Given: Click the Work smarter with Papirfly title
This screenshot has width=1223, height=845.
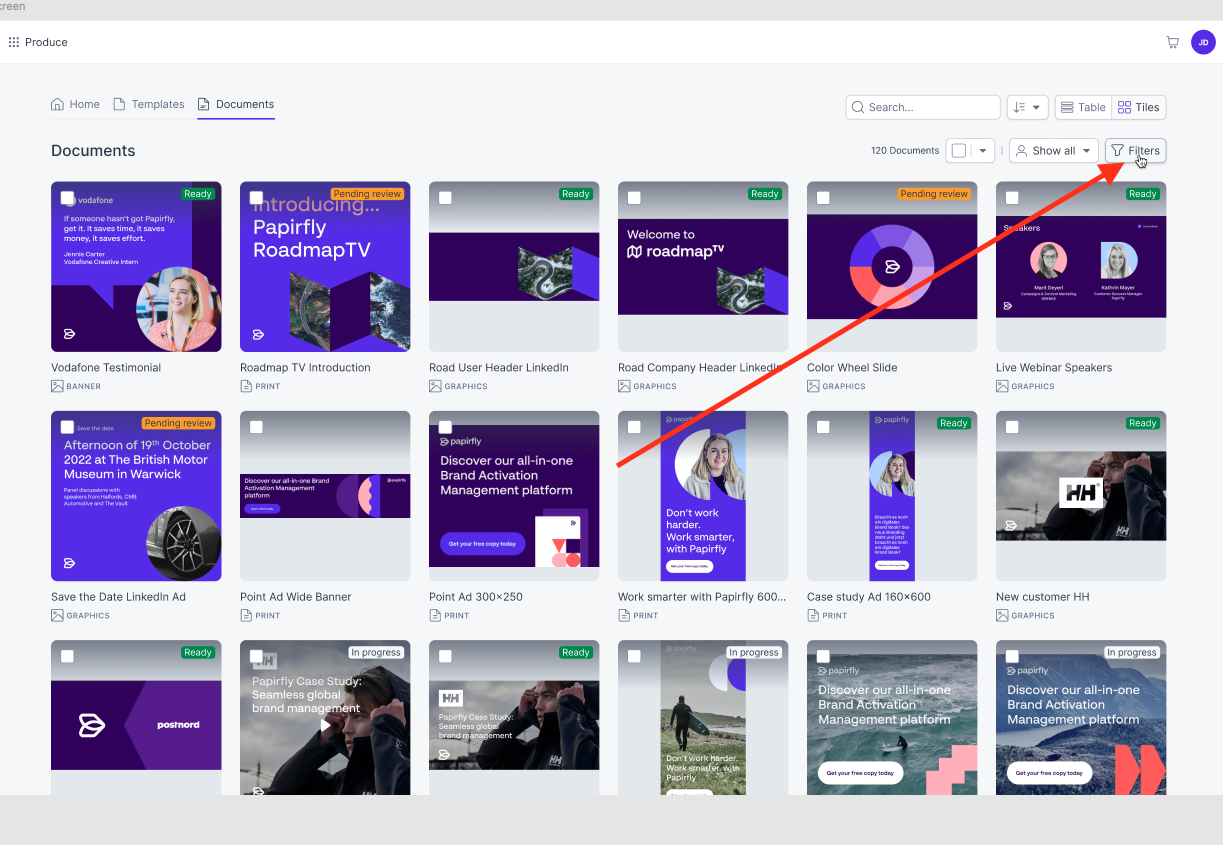Looking at the screenshot, I should coord(702,597).
